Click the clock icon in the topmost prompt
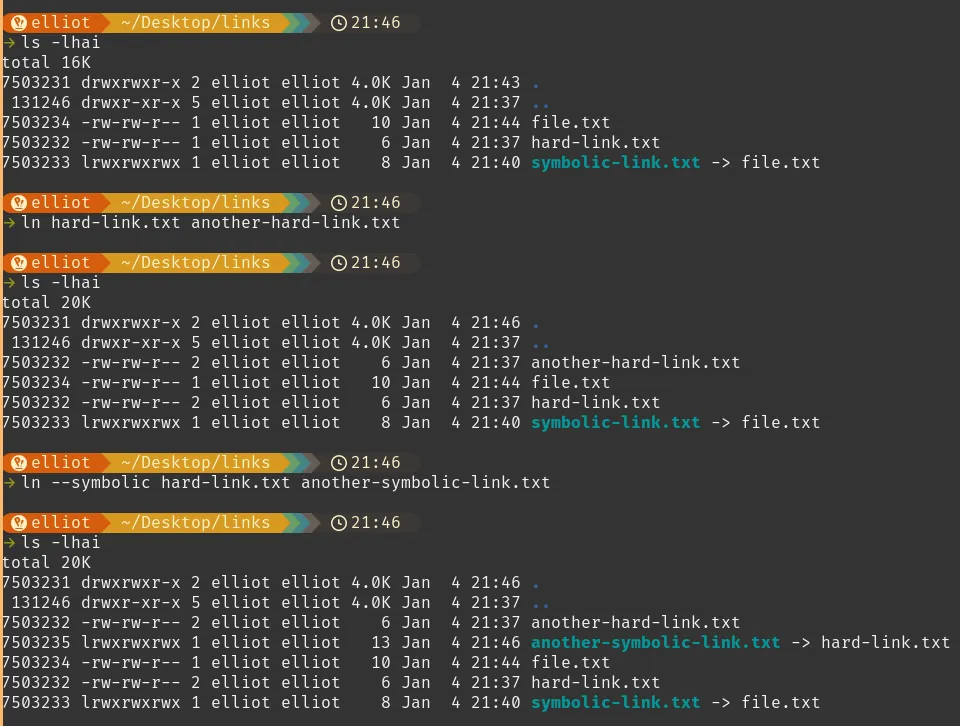 (x=339, y=22)
